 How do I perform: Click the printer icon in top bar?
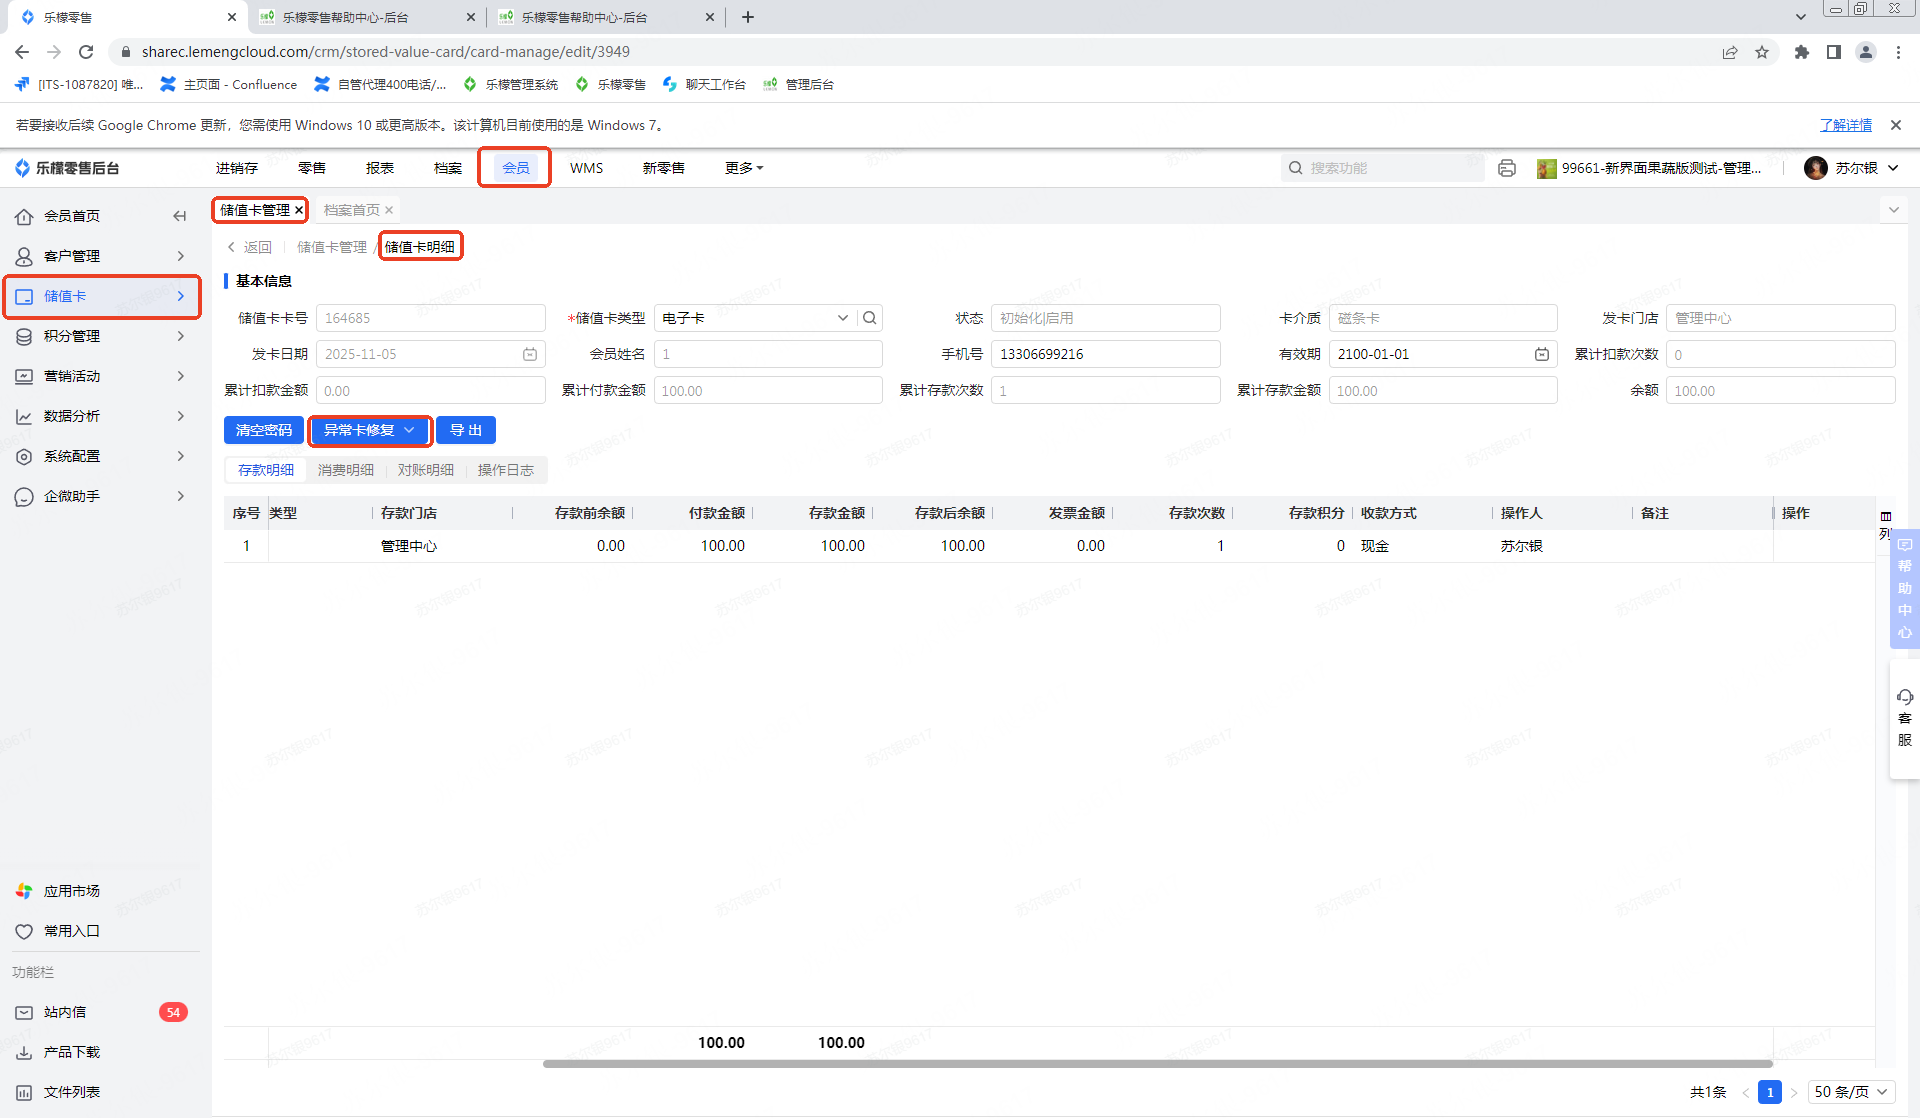click(x=1507, y=168)
